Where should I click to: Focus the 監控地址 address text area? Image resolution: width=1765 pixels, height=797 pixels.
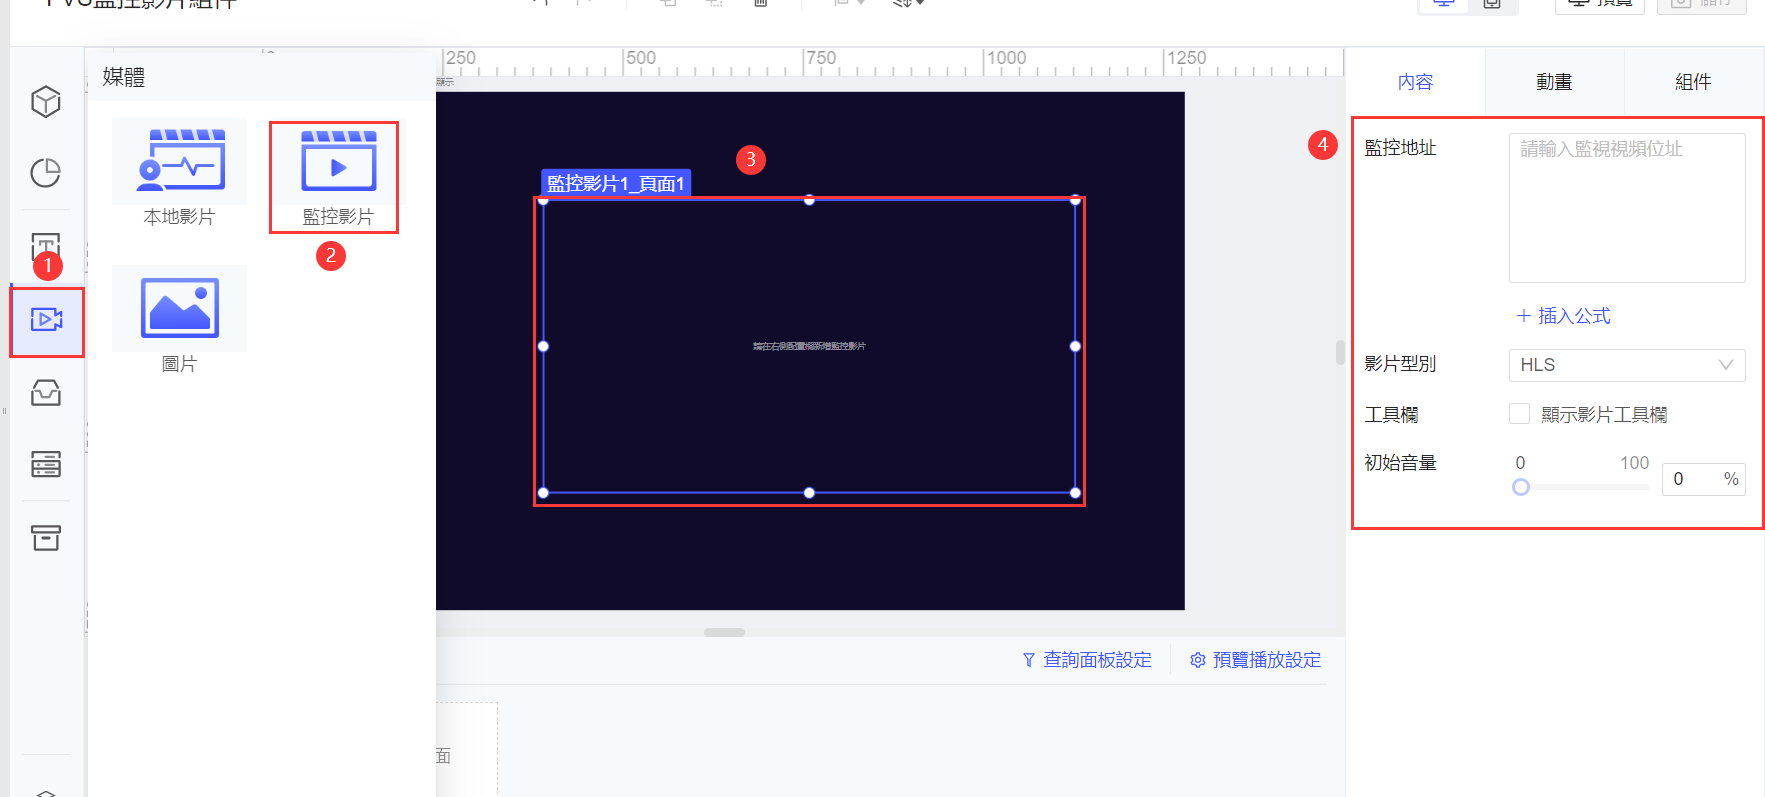1626,208
